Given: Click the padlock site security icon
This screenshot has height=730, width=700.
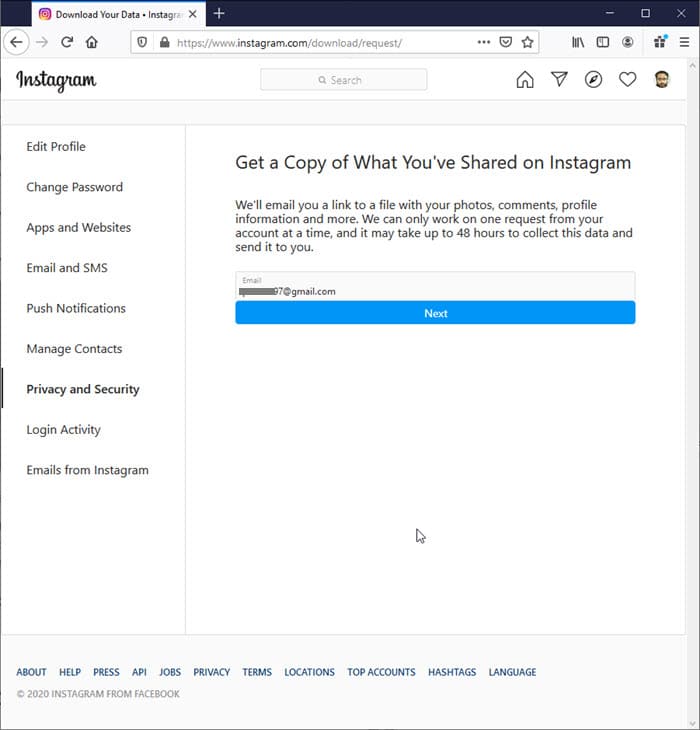Looking at the screenshot, I should tap(164, 42).
